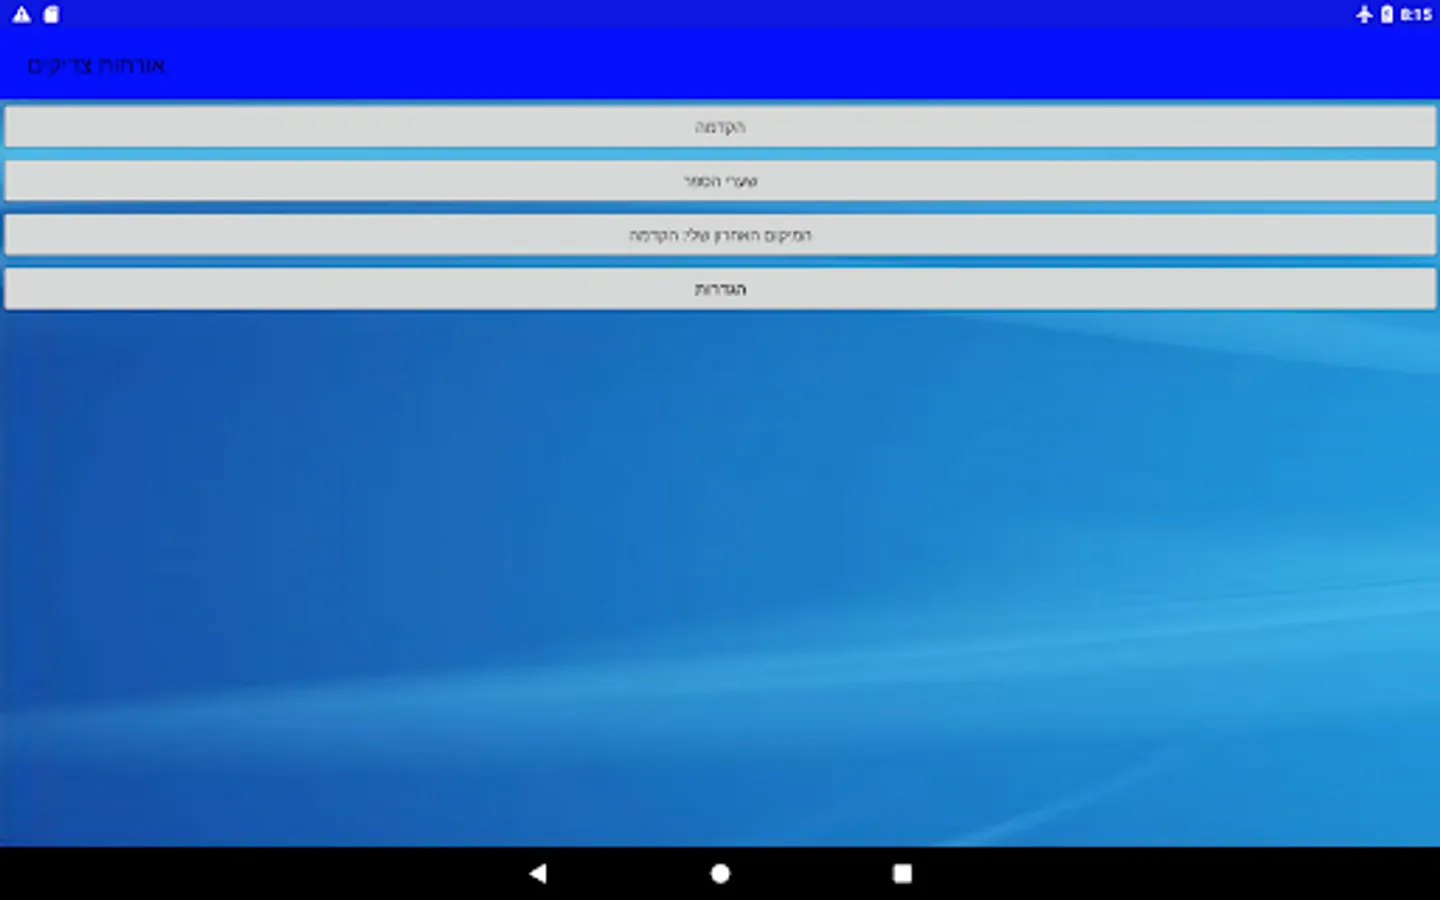Open the הקדמה (Introduction) section

tap(720, 126)
